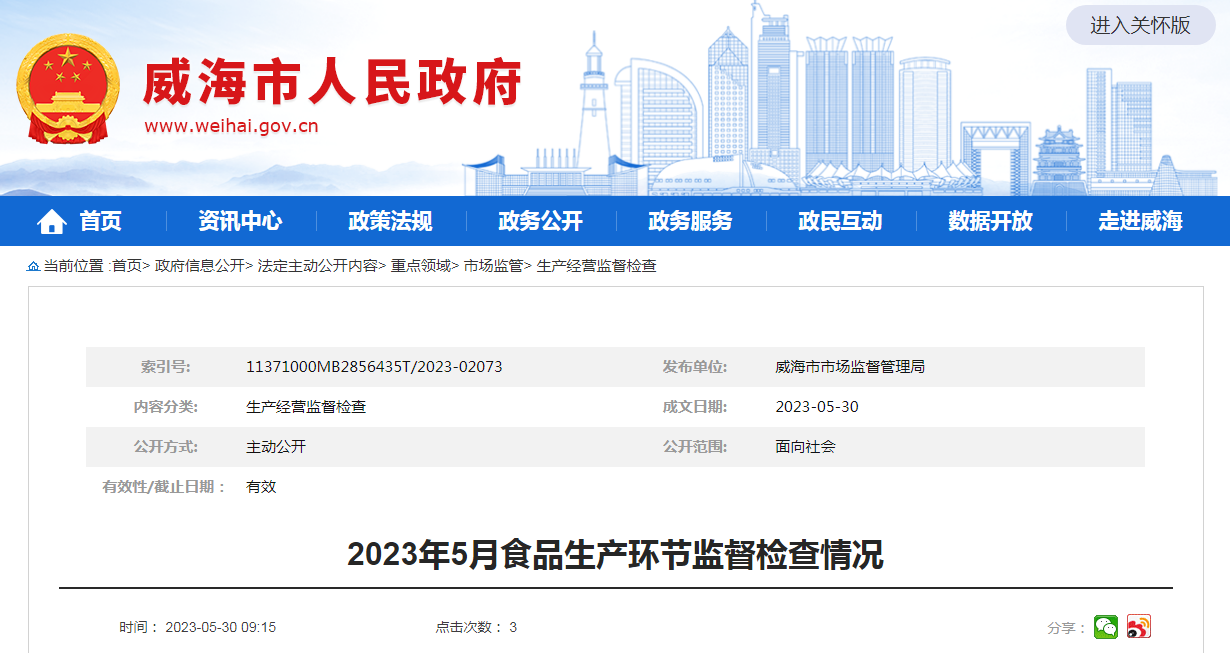
Task: Select index number 11371000MB2856435T/2023-02073
Action: [x=374, y=367]
